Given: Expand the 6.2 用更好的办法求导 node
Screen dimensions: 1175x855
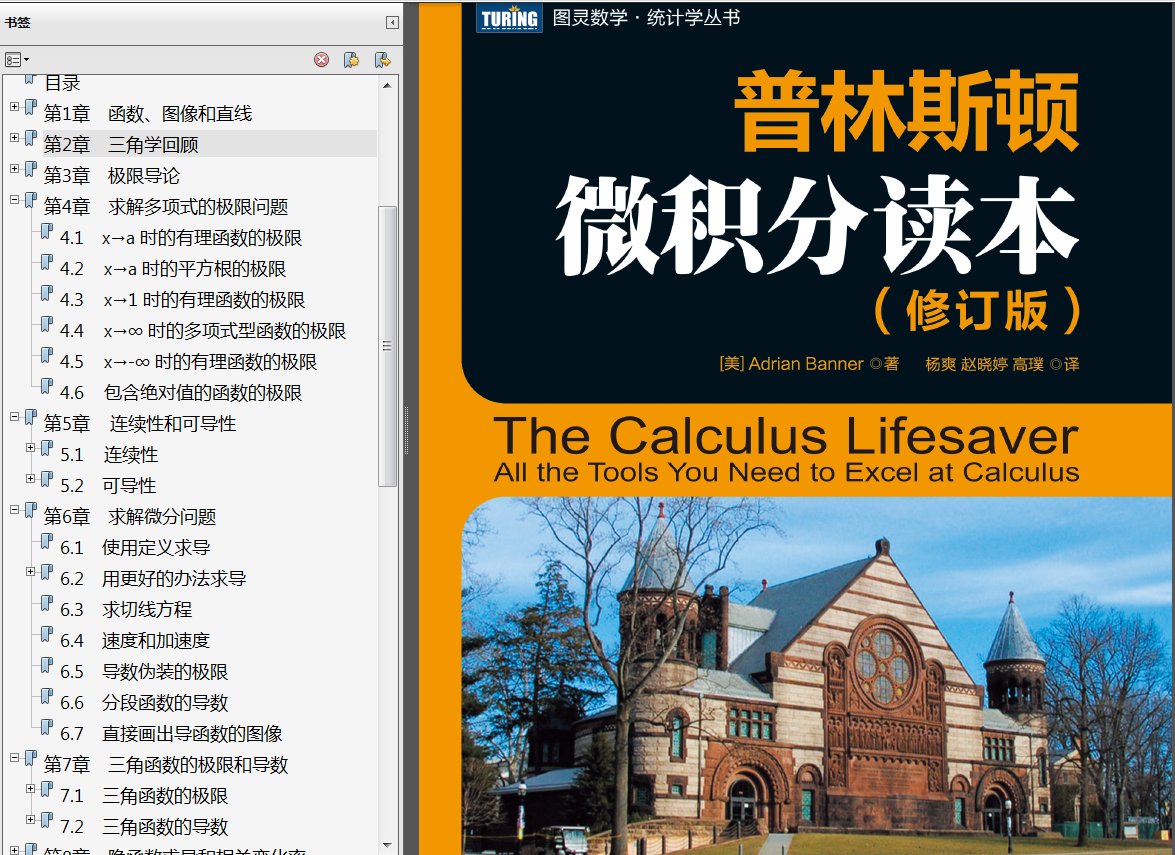Looking at the screenshot, I should pyautogui.click(x=30, y=571).
